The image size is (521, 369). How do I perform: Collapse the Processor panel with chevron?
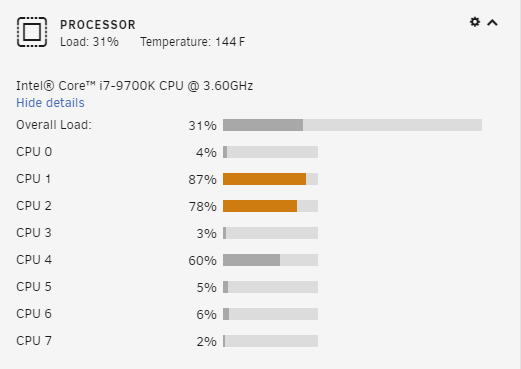tap(492, 23)
